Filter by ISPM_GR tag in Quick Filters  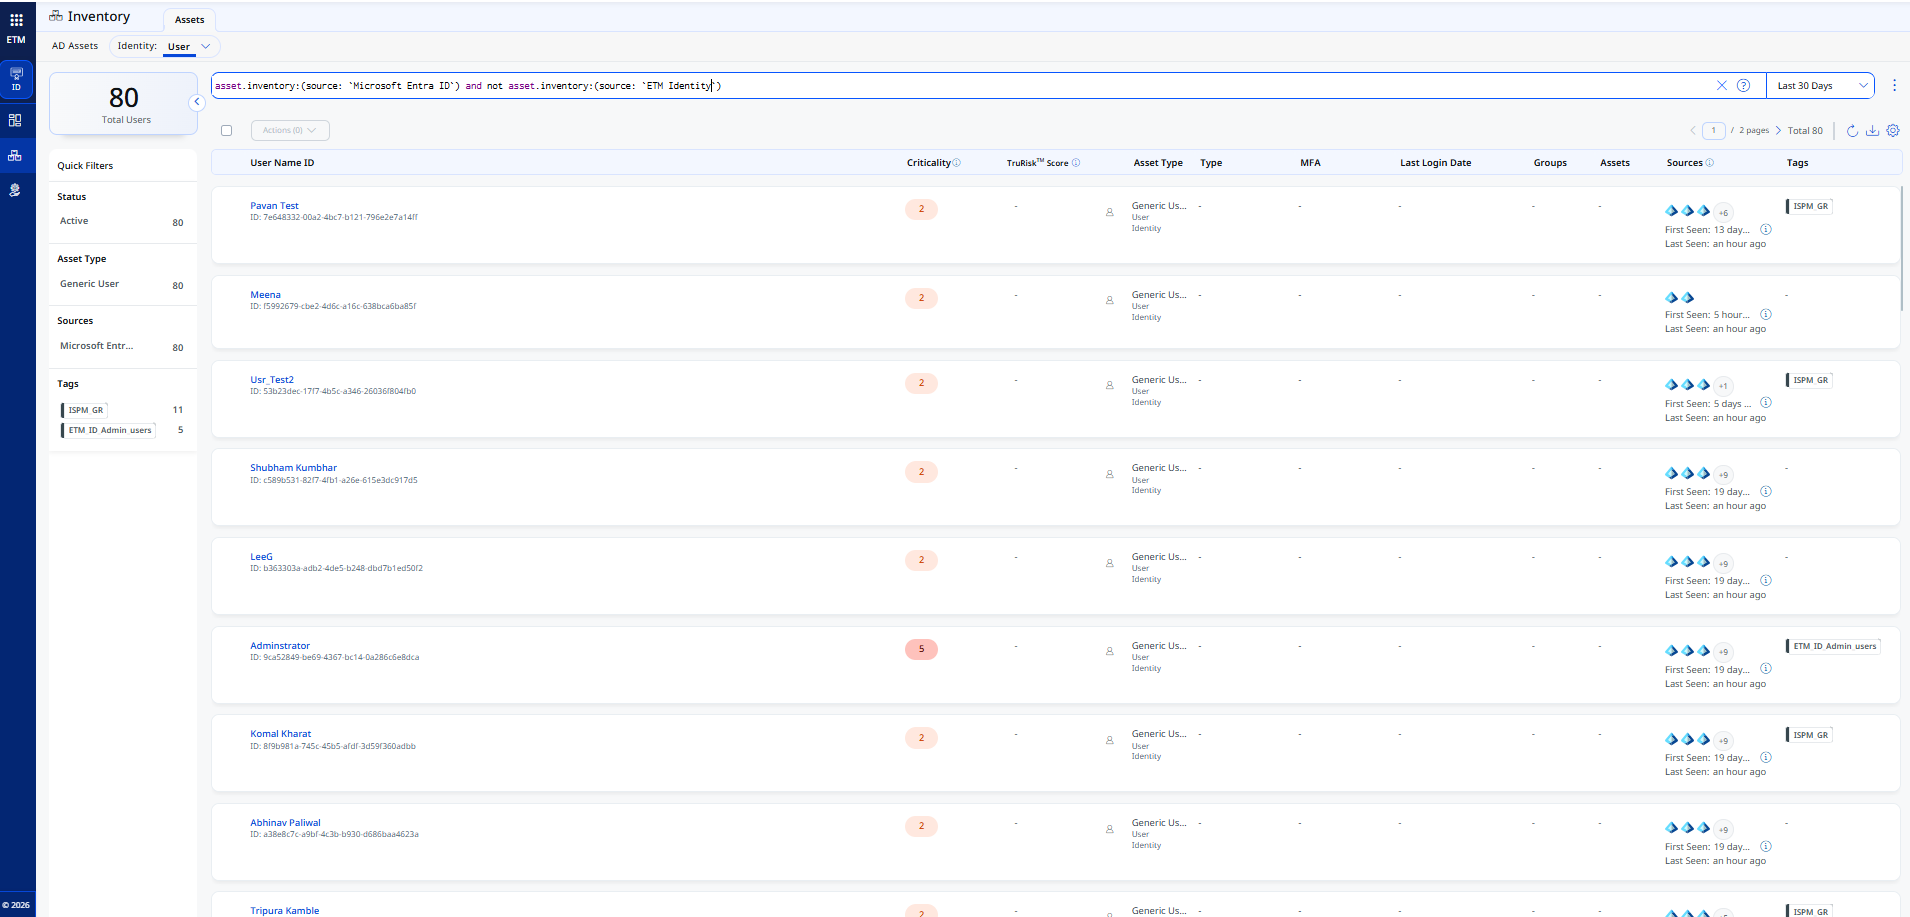coord(85,410)
